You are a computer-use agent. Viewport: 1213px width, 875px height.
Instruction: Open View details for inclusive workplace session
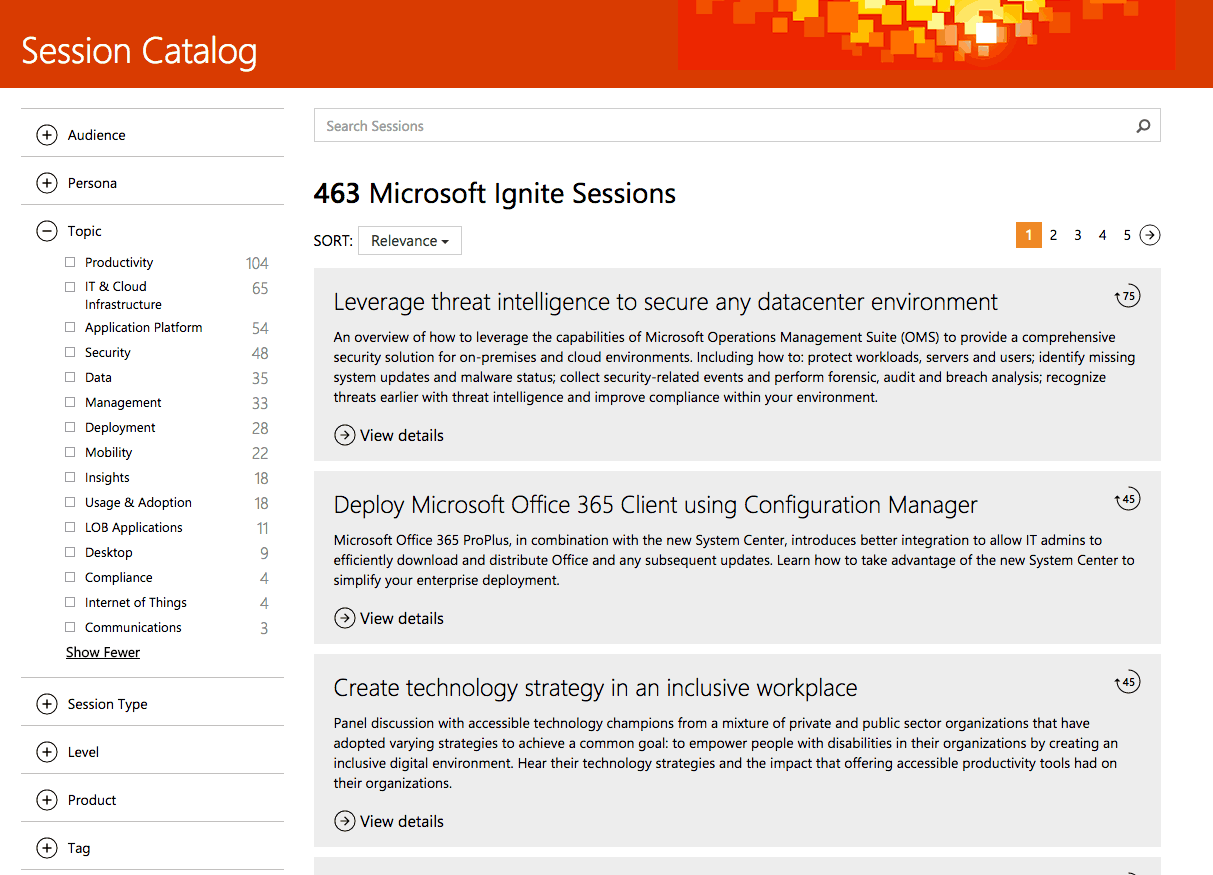coord(402,821)
